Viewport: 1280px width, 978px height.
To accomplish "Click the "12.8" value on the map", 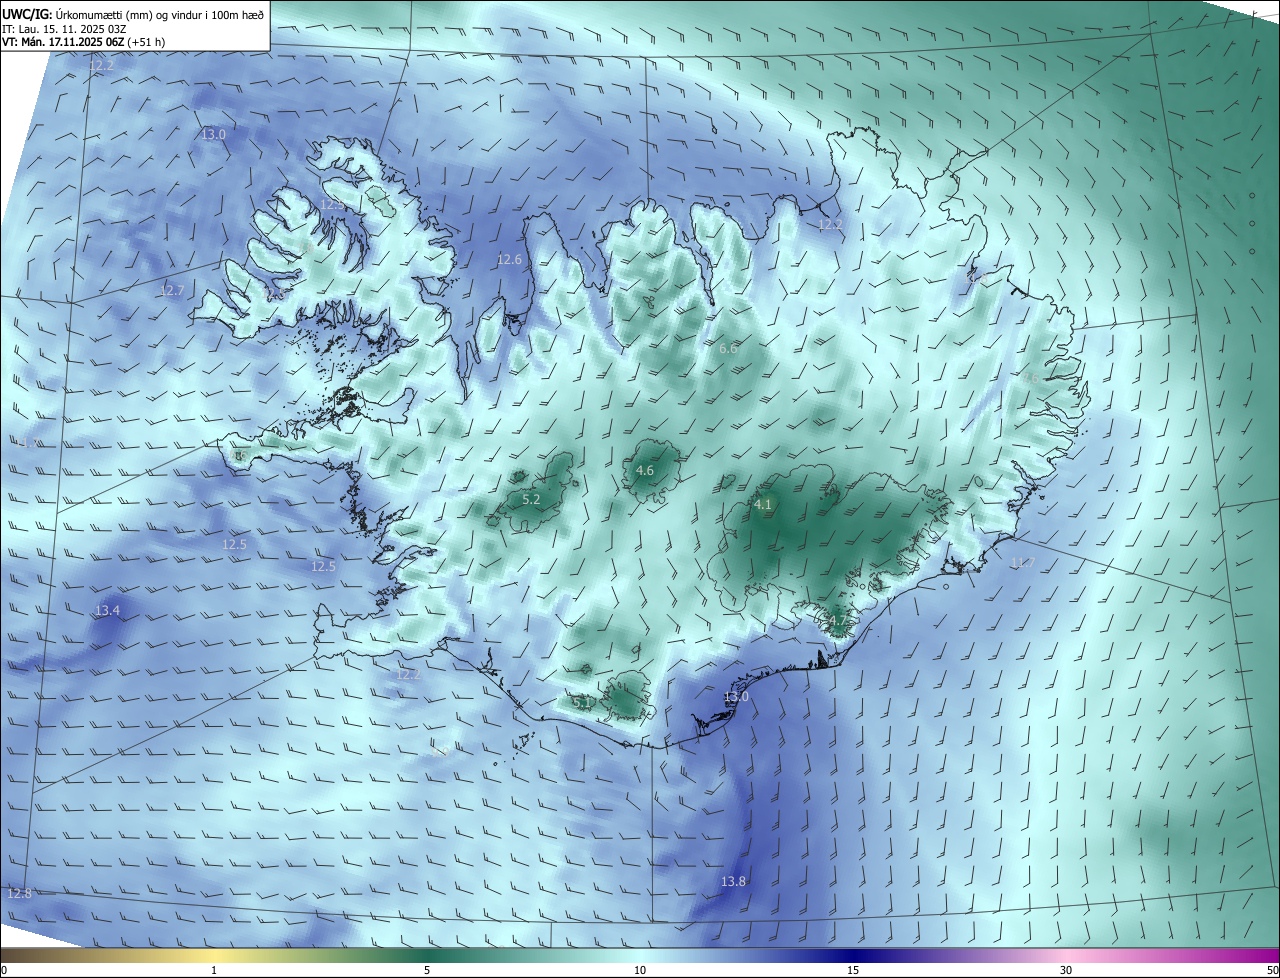I will coord(19,893).
